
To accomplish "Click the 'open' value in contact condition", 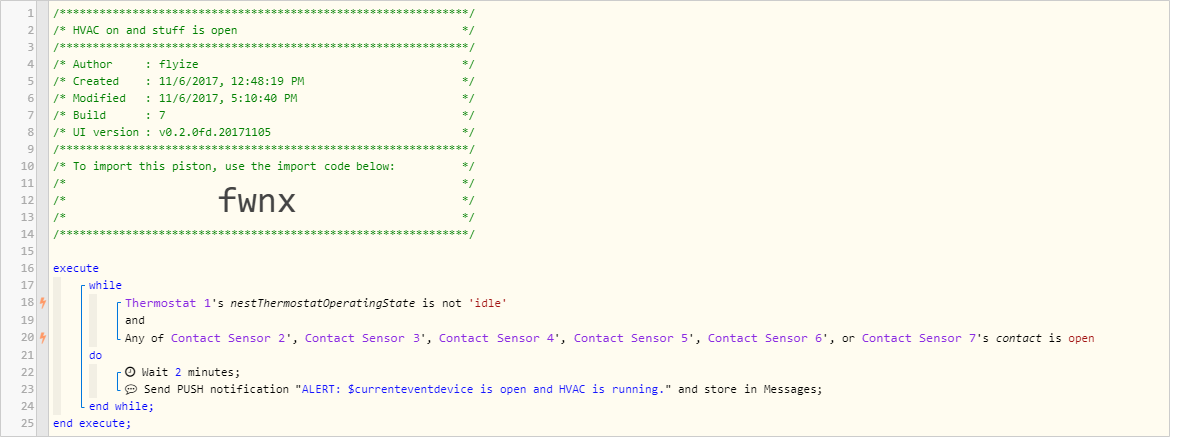I will (1081, 338).
